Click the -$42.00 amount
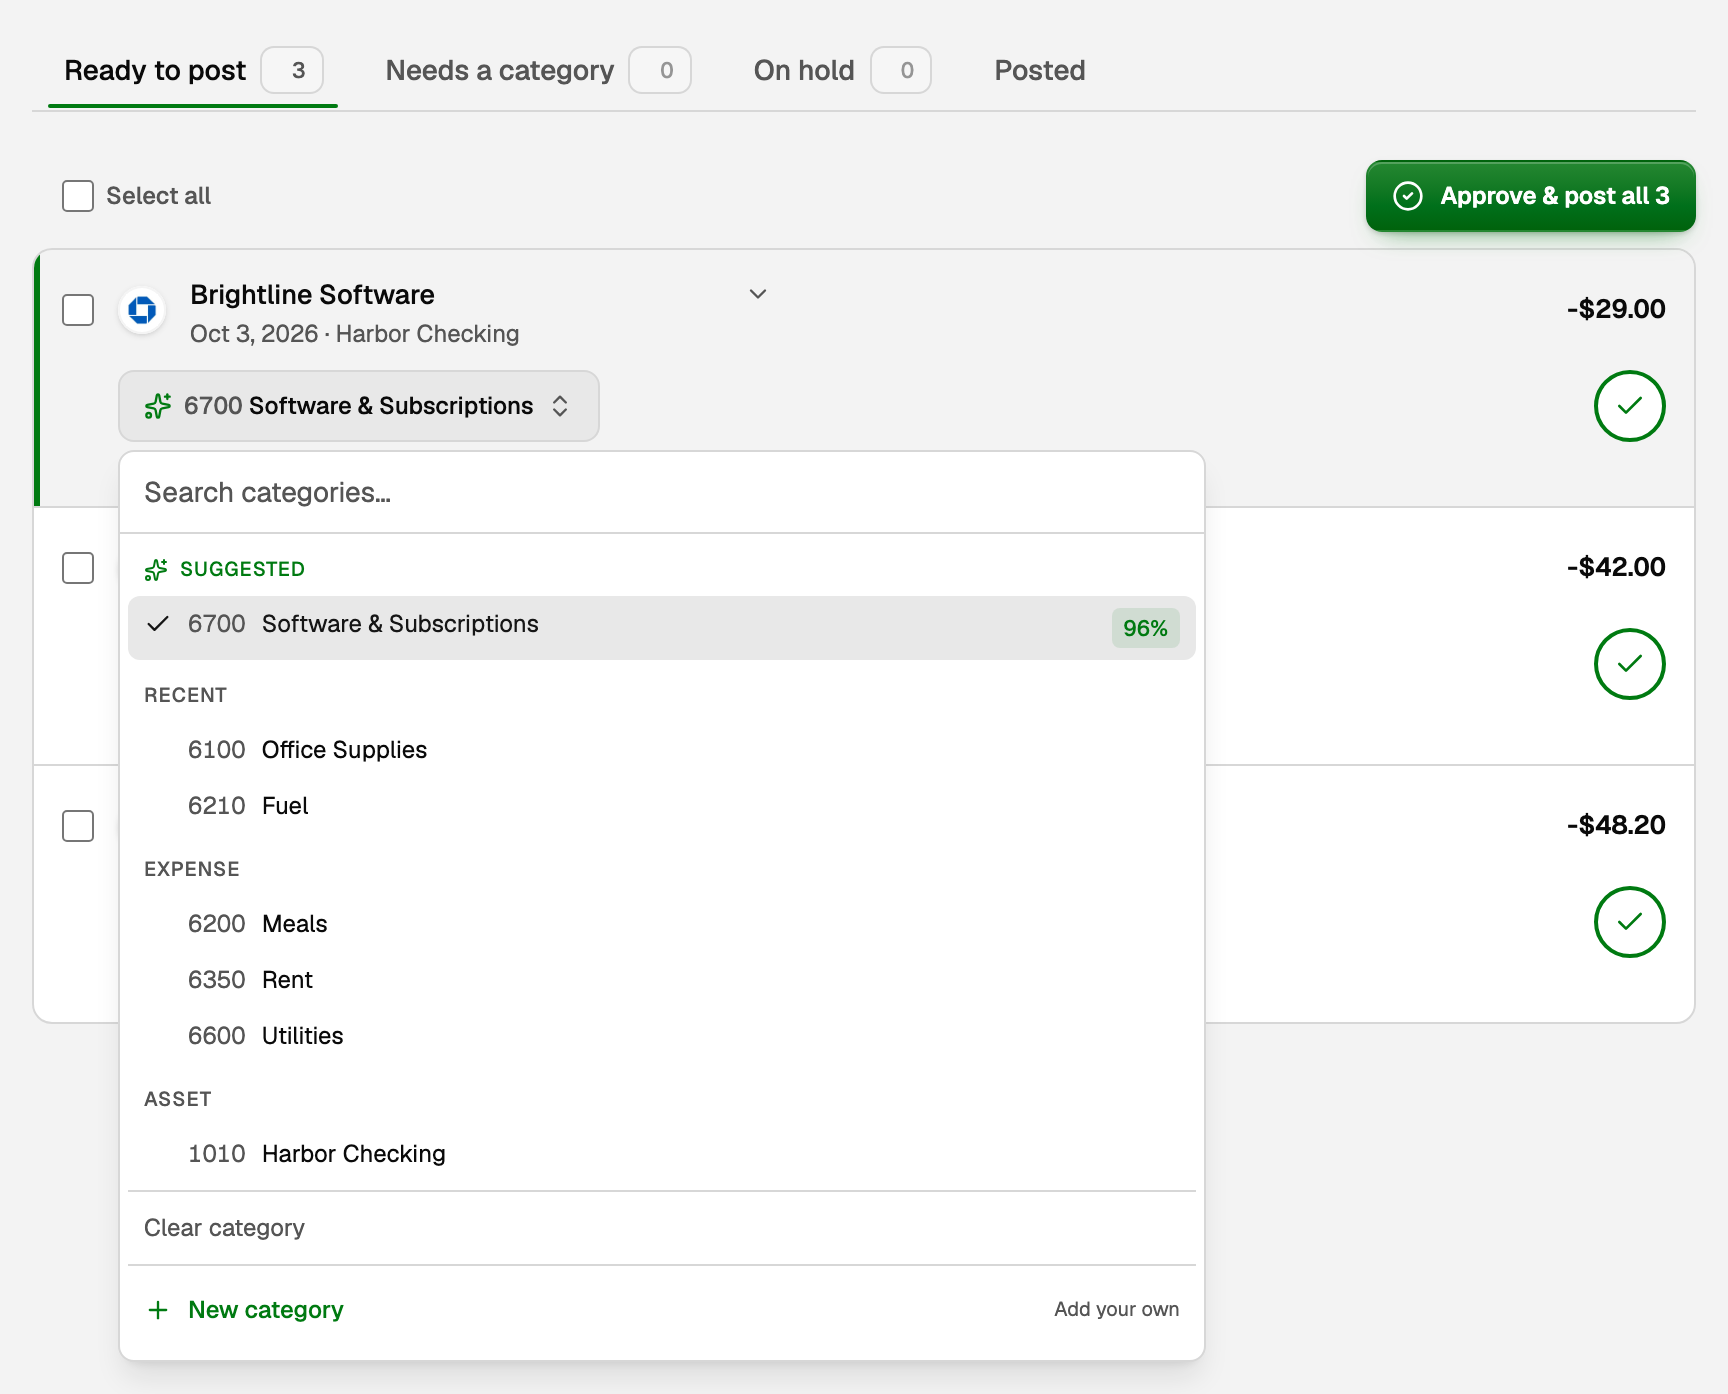Screen dimensions: 1728x1394 click(x=1616, y=567)
